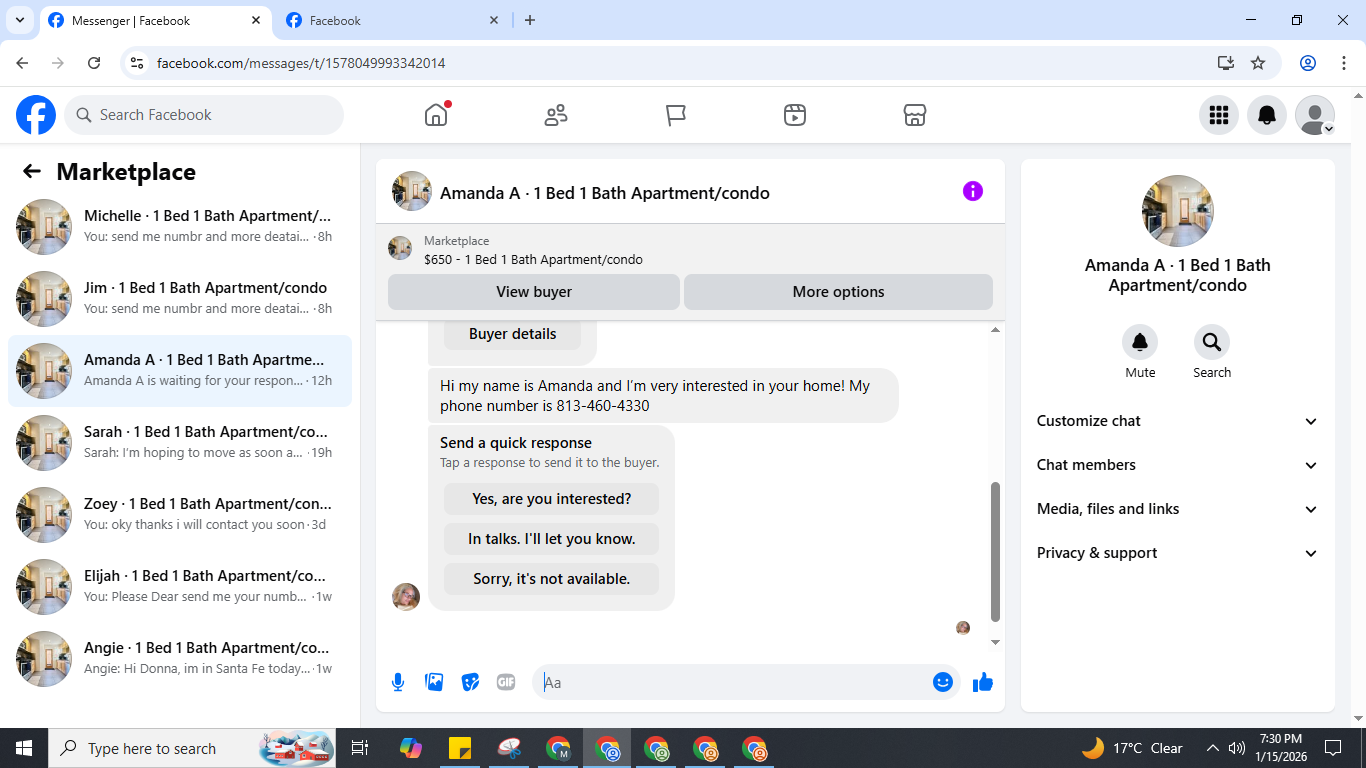Open the Reels video icon
Image resolution: width=1366 pixels, height=768 pixels.
795,115
